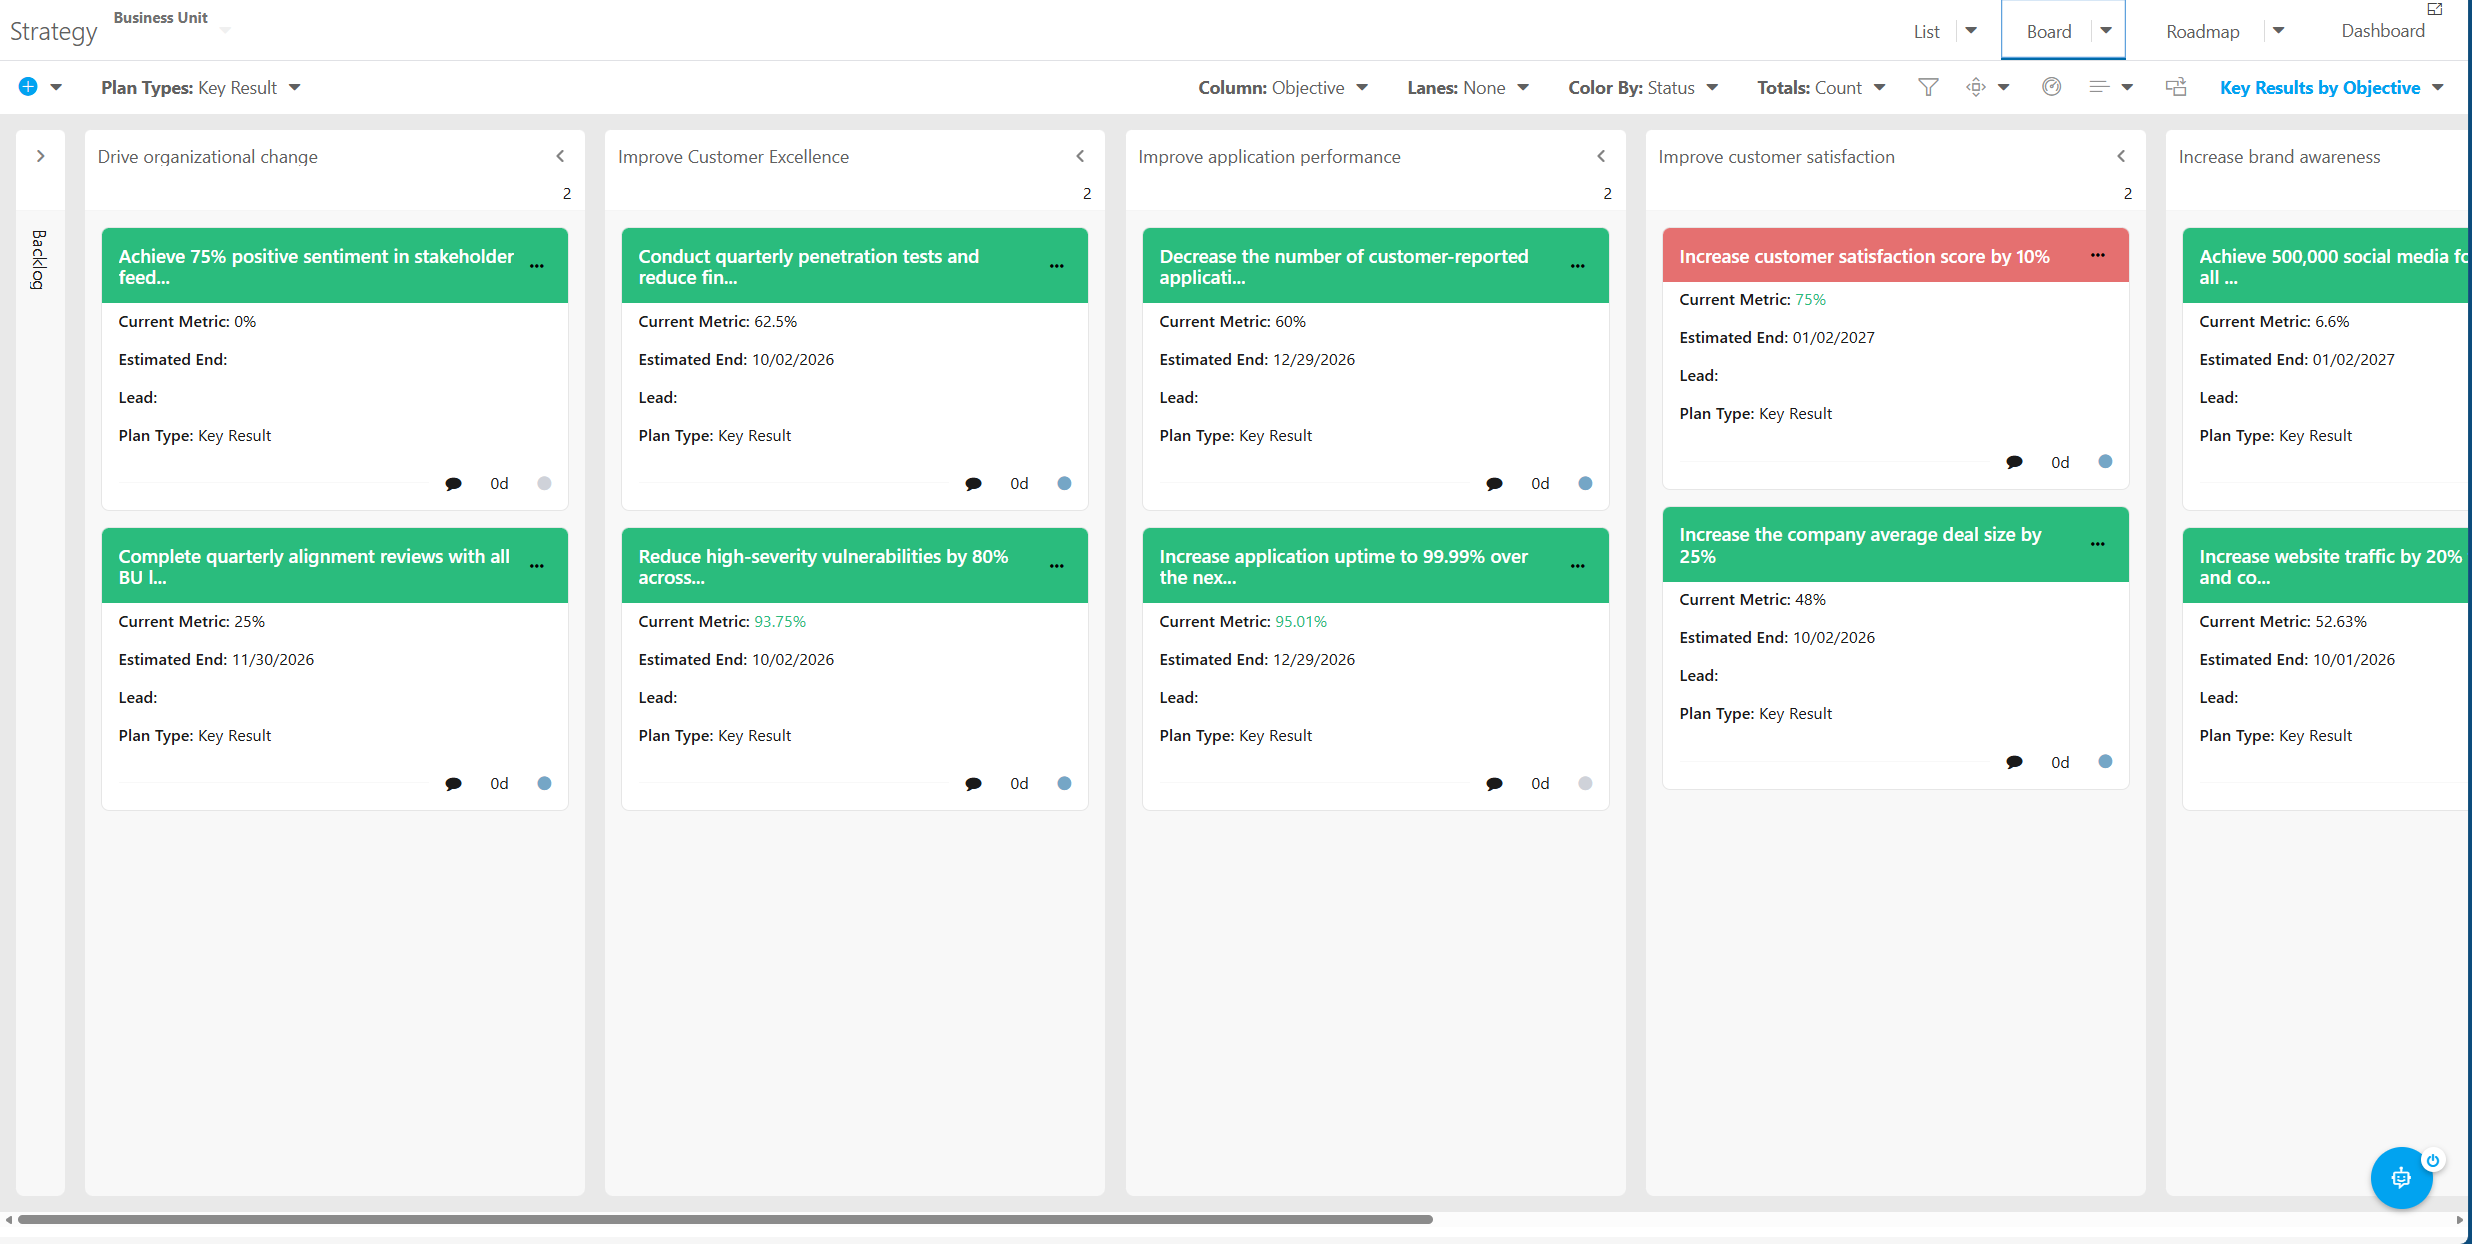
Task: Expand the dropdown arrow beside the add icon
Action: [56, 88]
